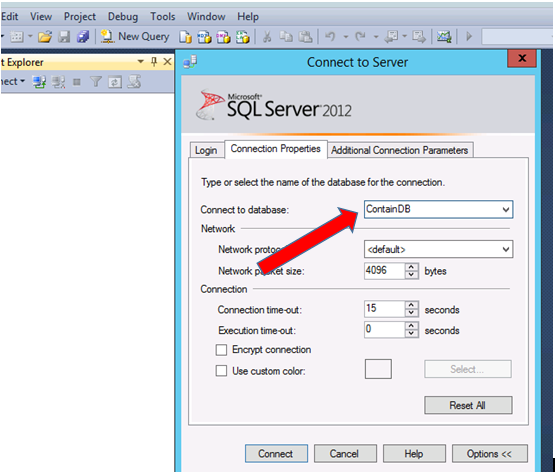
Task: Close the Object Explorer panel
Action: point(167,62)
